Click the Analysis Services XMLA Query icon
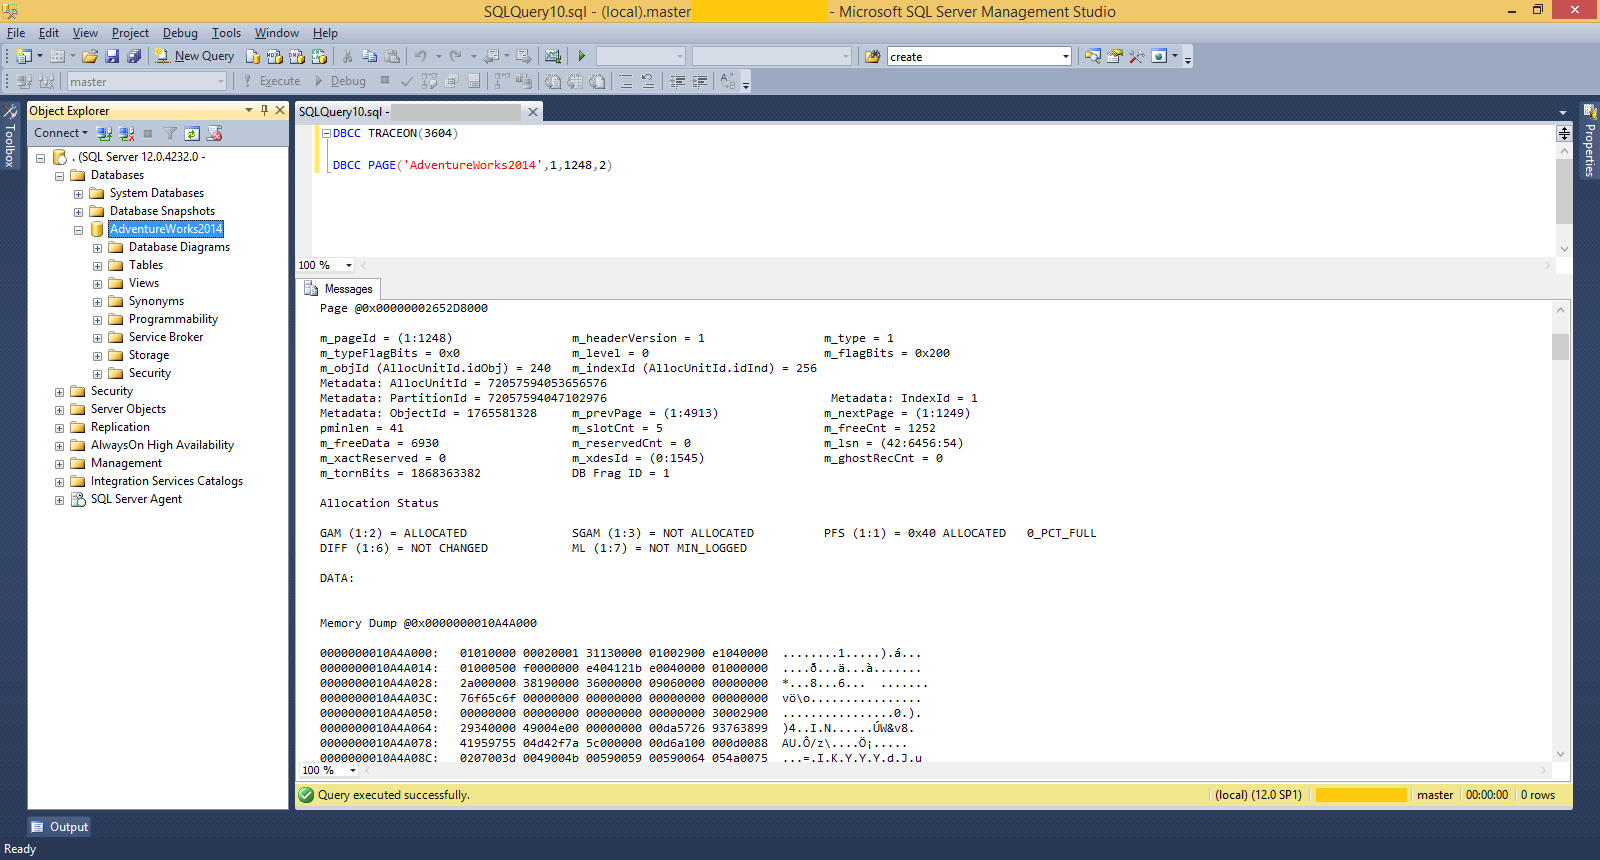This screenshot has height=860, width=1600. point(319,56)
